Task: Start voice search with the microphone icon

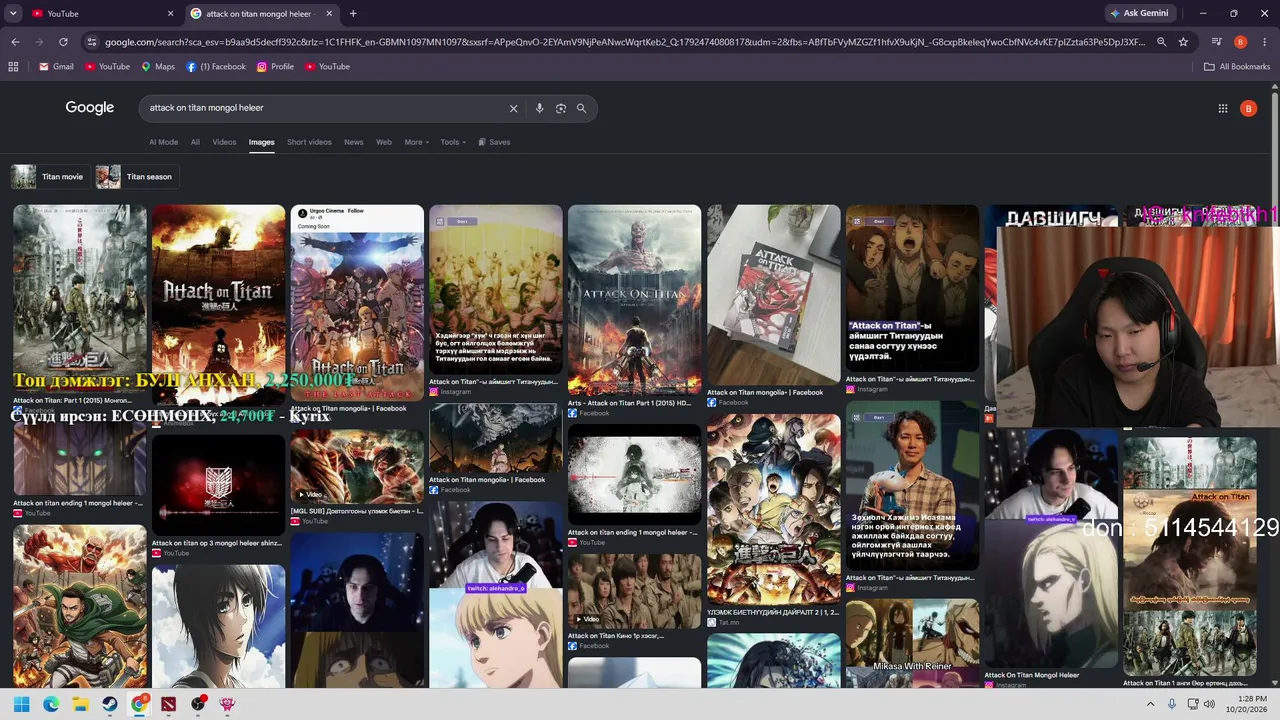Action: tap(539, 108)
